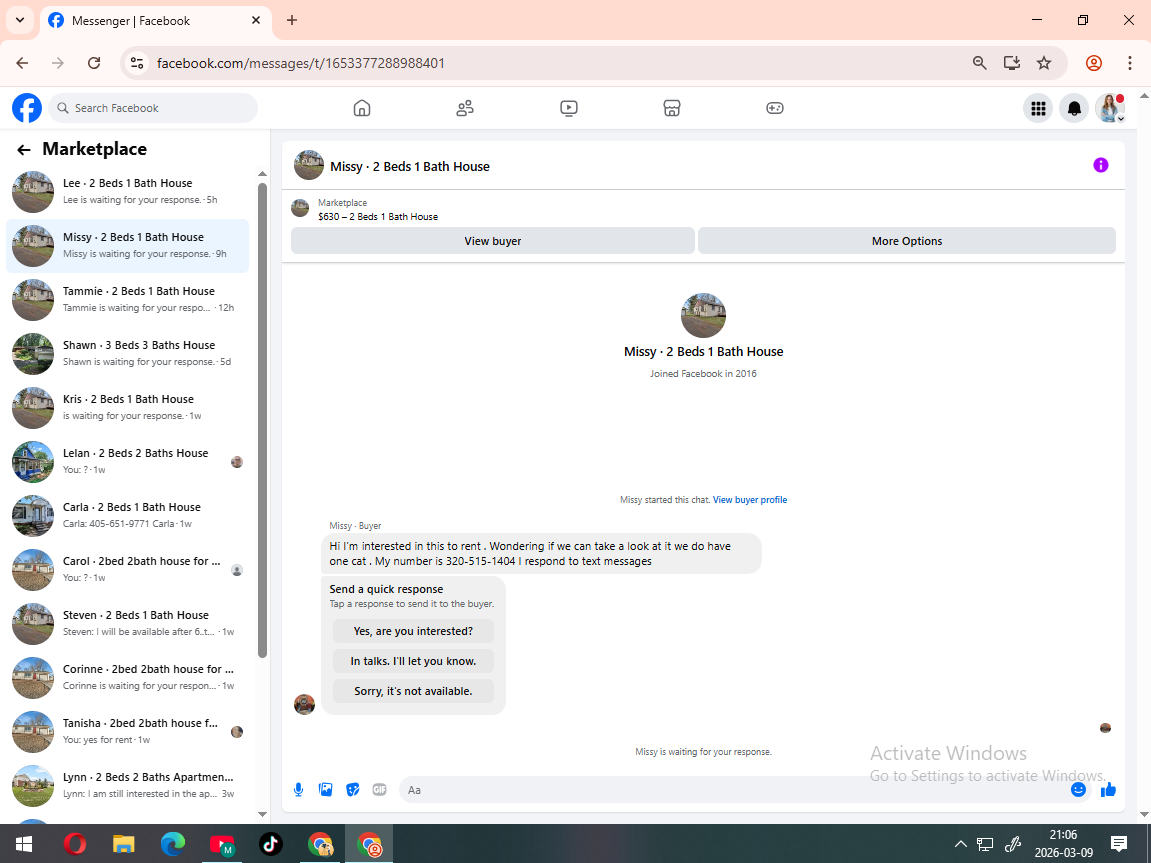Send quick response 'Sorry, it's not available.'

click(413, 691)
